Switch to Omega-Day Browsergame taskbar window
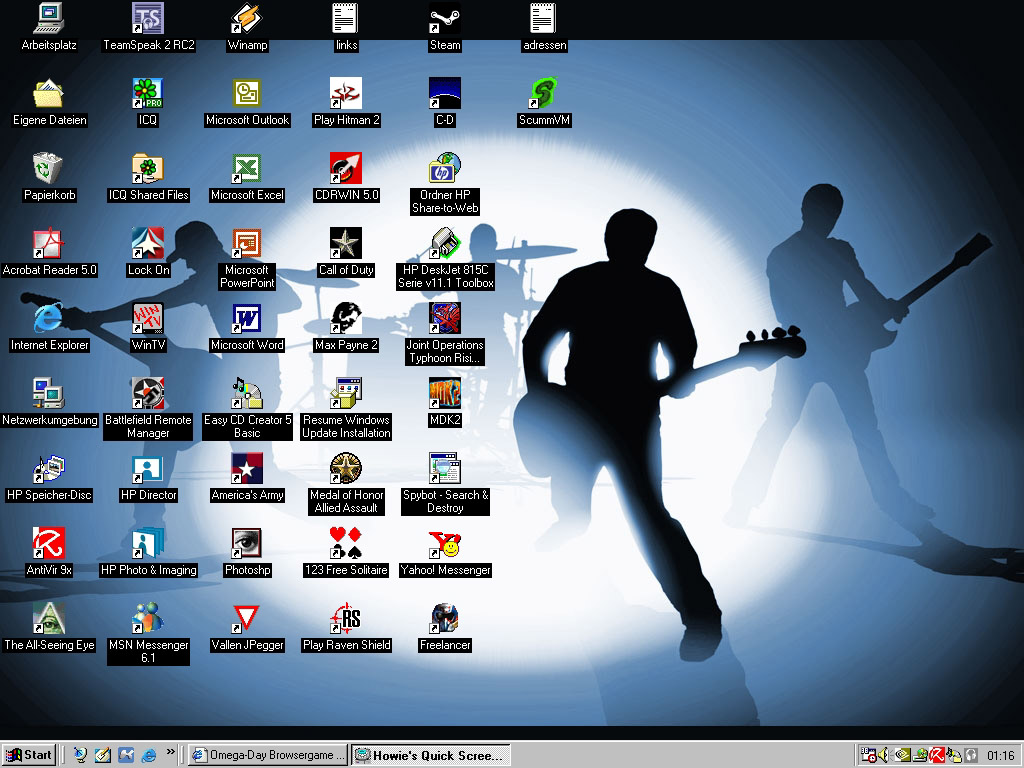The width and height of the screenshot is (1024, 768). coord(268,755)
